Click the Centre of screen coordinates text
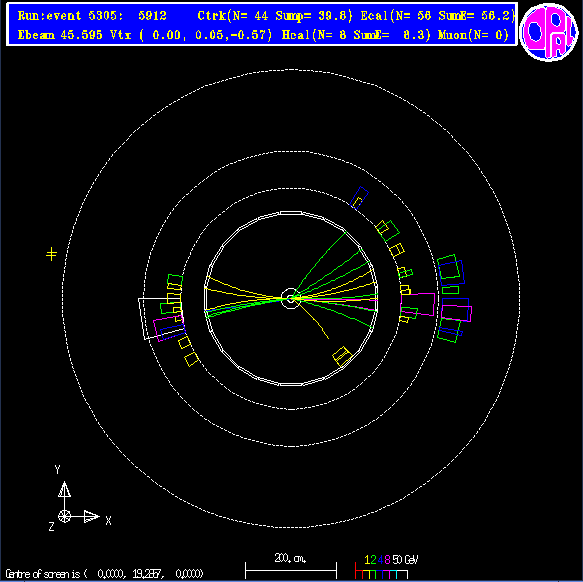Screen dimensions: 583x582 click(x=104, y=573)
